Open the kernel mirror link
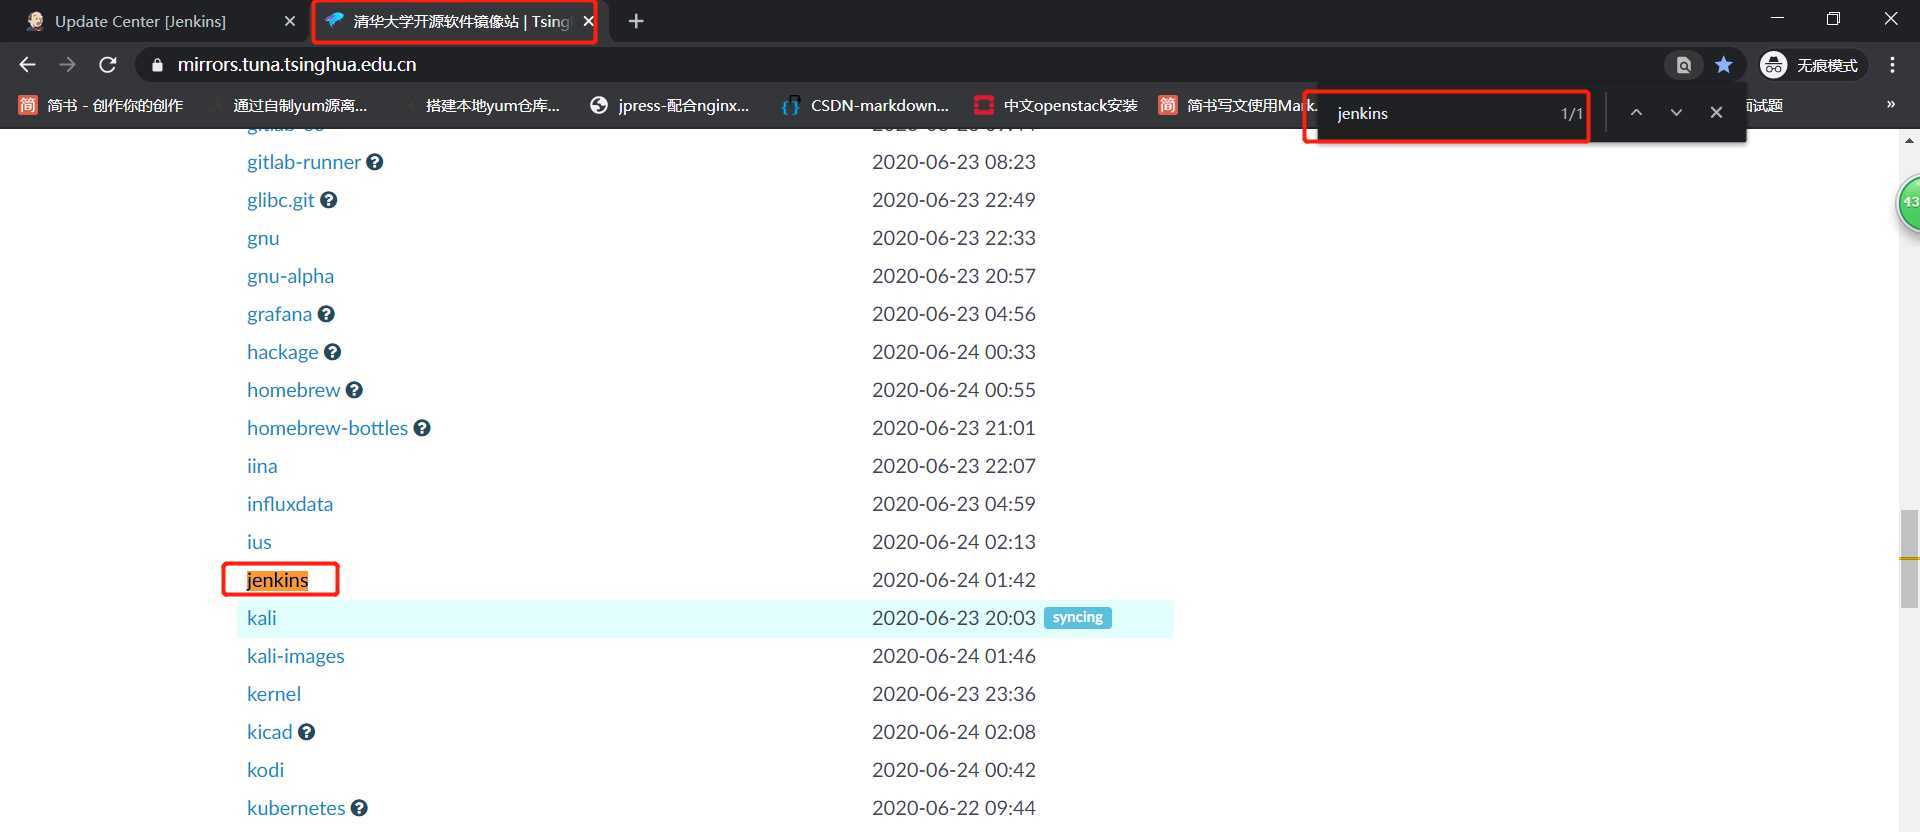Screen dimensions: 1920x832 tap(274, 694)
